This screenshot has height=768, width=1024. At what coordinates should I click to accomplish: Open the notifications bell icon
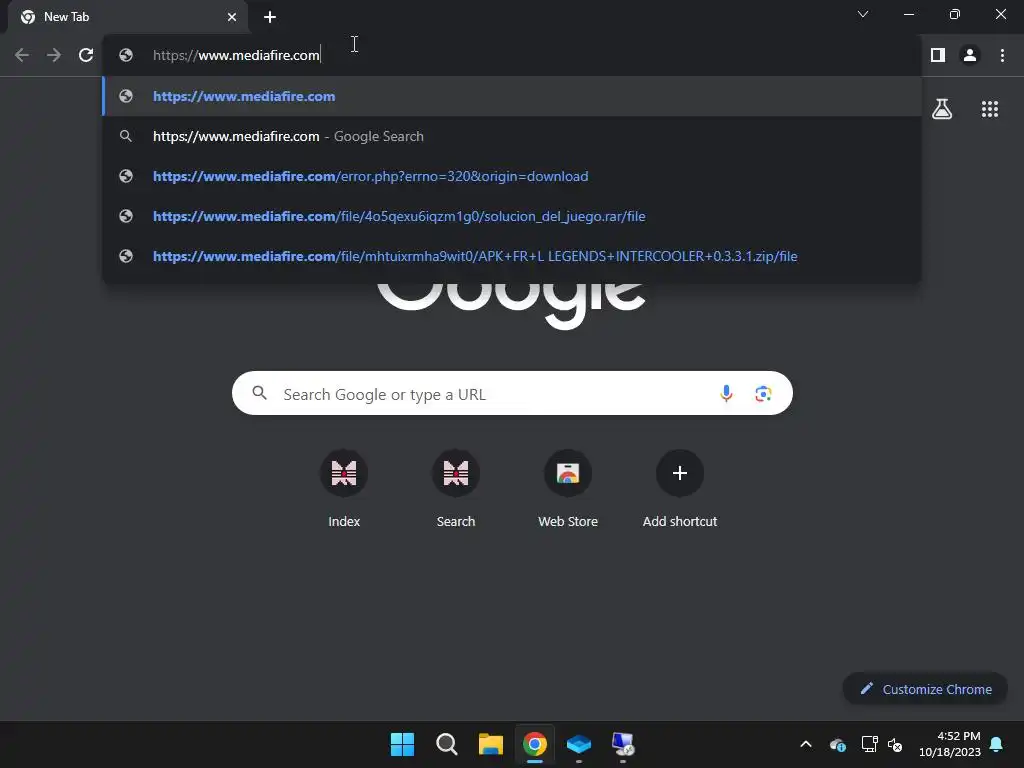pyautogui.click(x=997, y=744)
